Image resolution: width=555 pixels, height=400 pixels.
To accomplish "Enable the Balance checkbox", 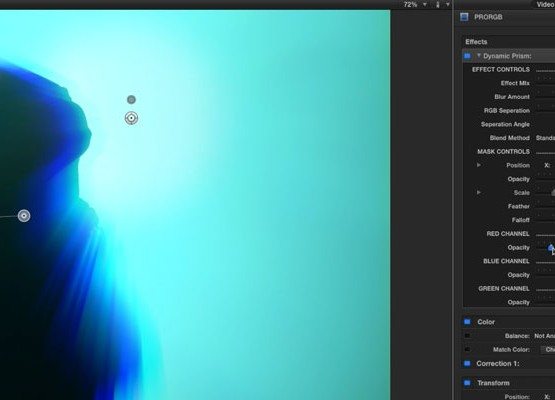I will coord(467,336).
